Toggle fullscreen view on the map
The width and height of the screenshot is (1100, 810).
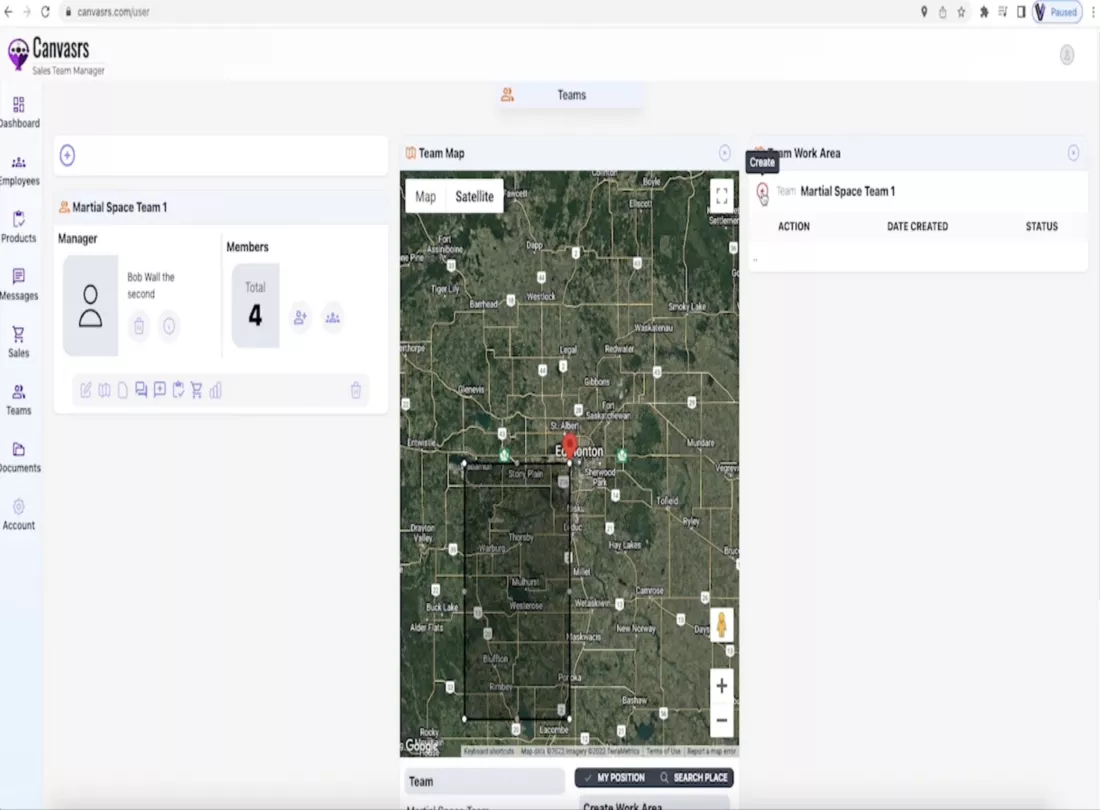pos(721,196)
